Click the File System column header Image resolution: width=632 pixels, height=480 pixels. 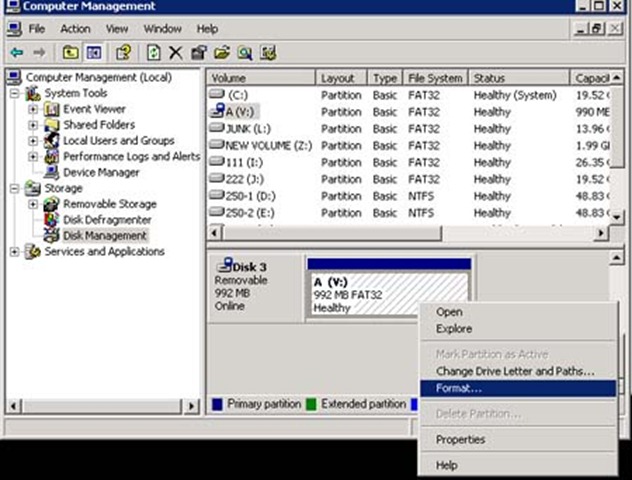click(x=435, y=78)
